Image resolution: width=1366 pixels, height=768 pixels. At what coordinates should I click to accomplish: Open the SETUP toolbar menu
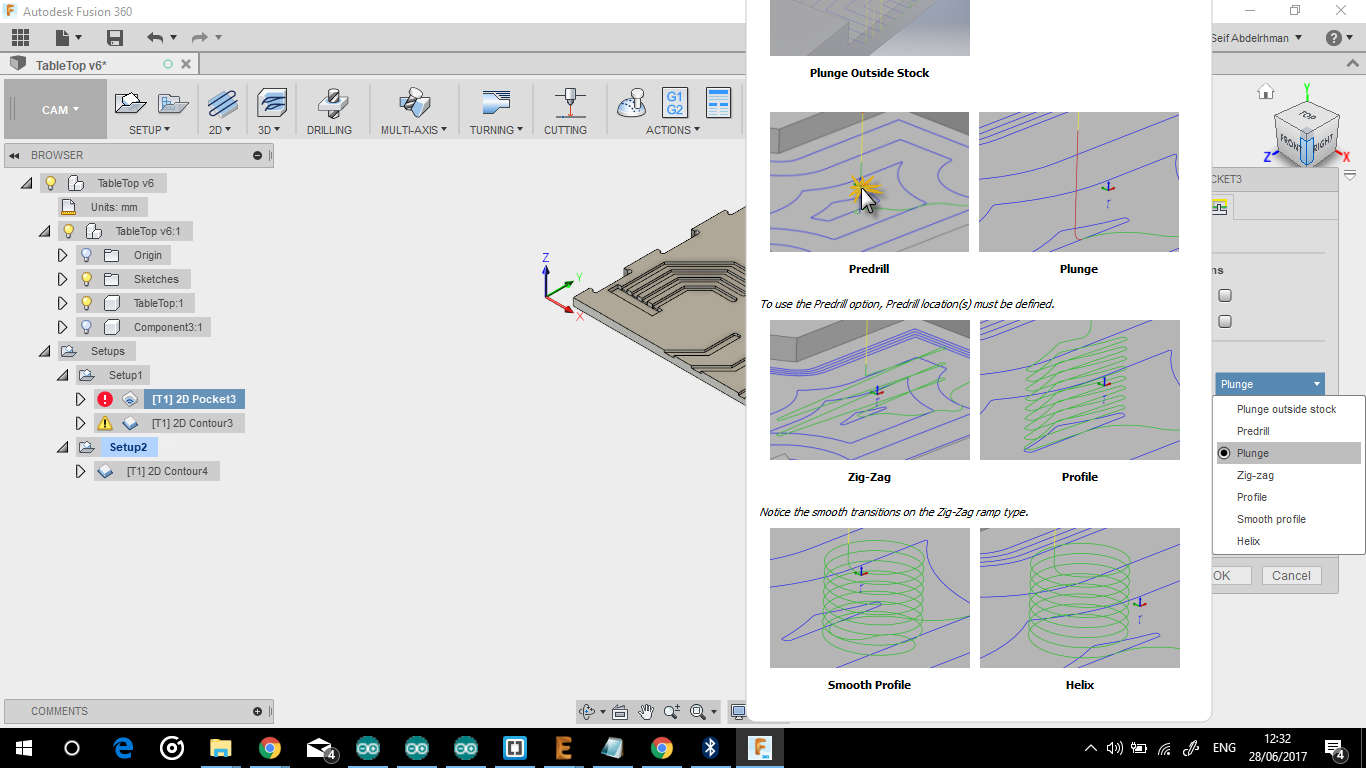(x=149, y=130)
